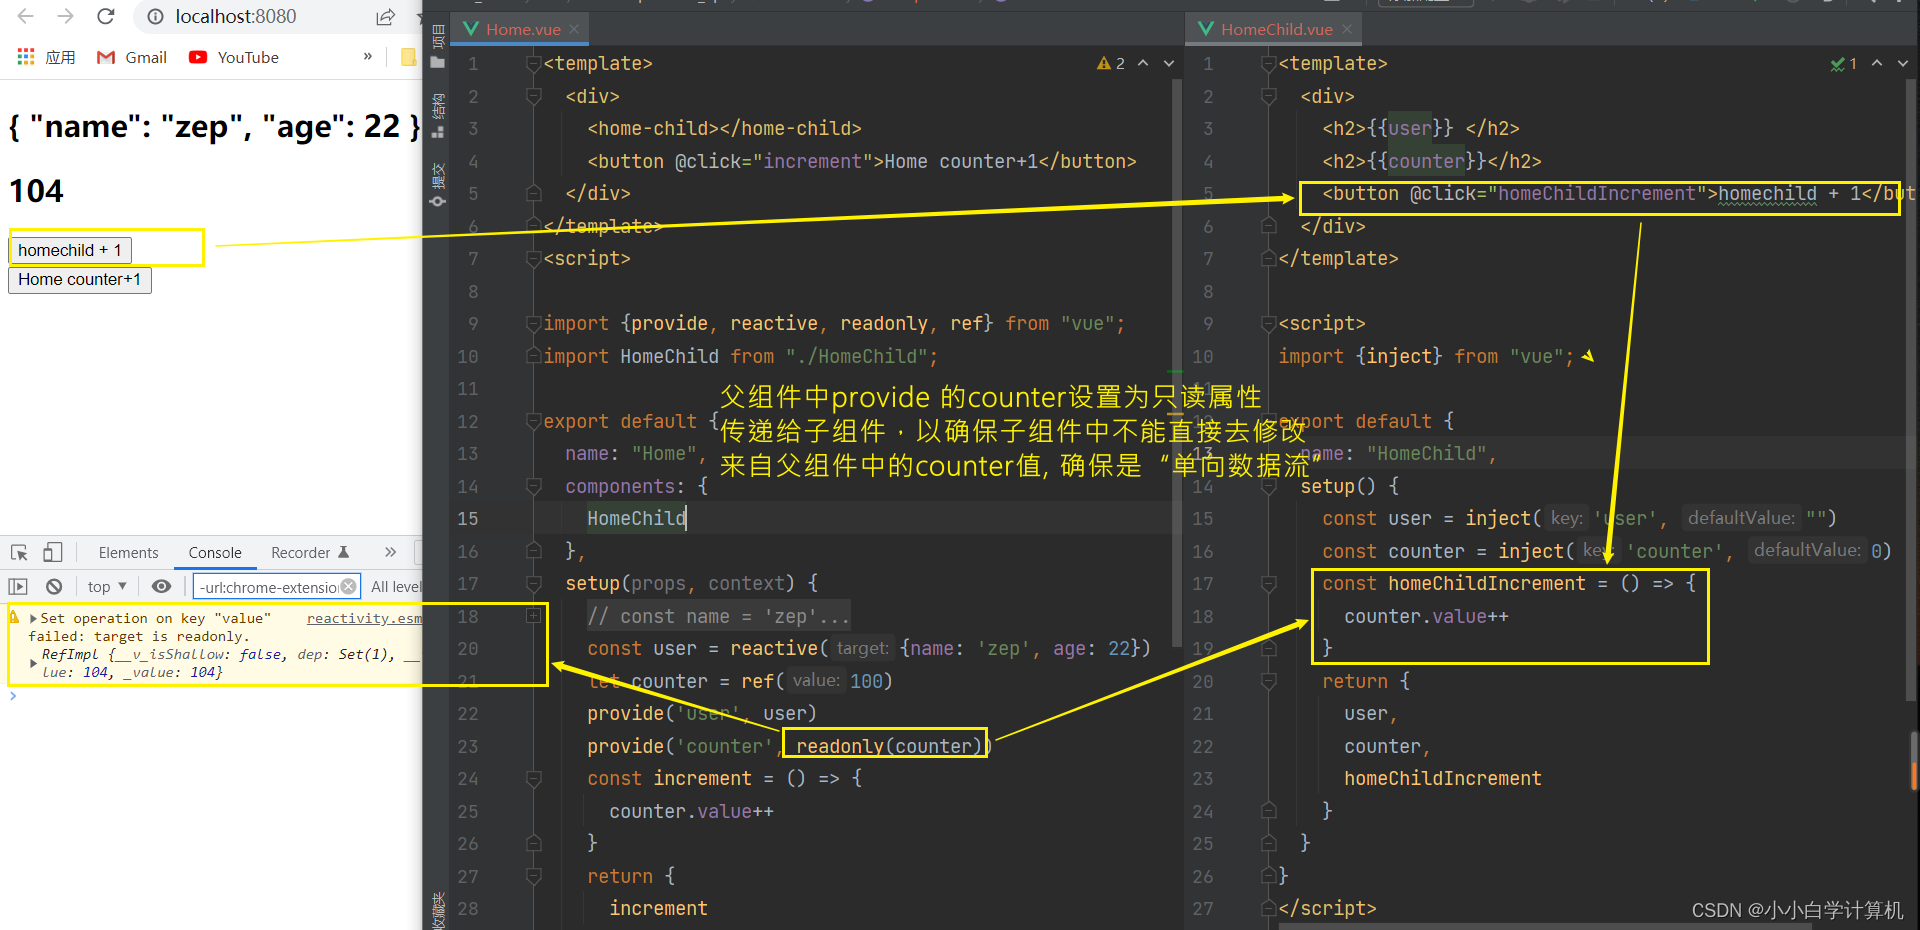Viewport: 1920px width, 930px height.
Task: Go to next problem in HomeChild.vue
Action: point(1903,63)
